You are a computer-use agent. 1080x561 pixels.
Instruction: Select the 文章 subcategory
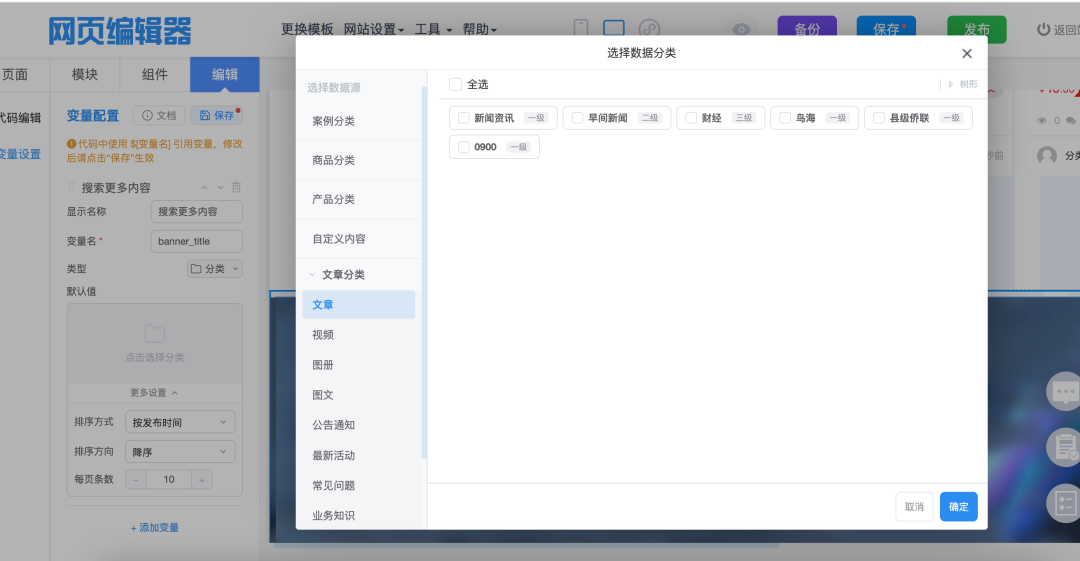[x=358, y=305]
